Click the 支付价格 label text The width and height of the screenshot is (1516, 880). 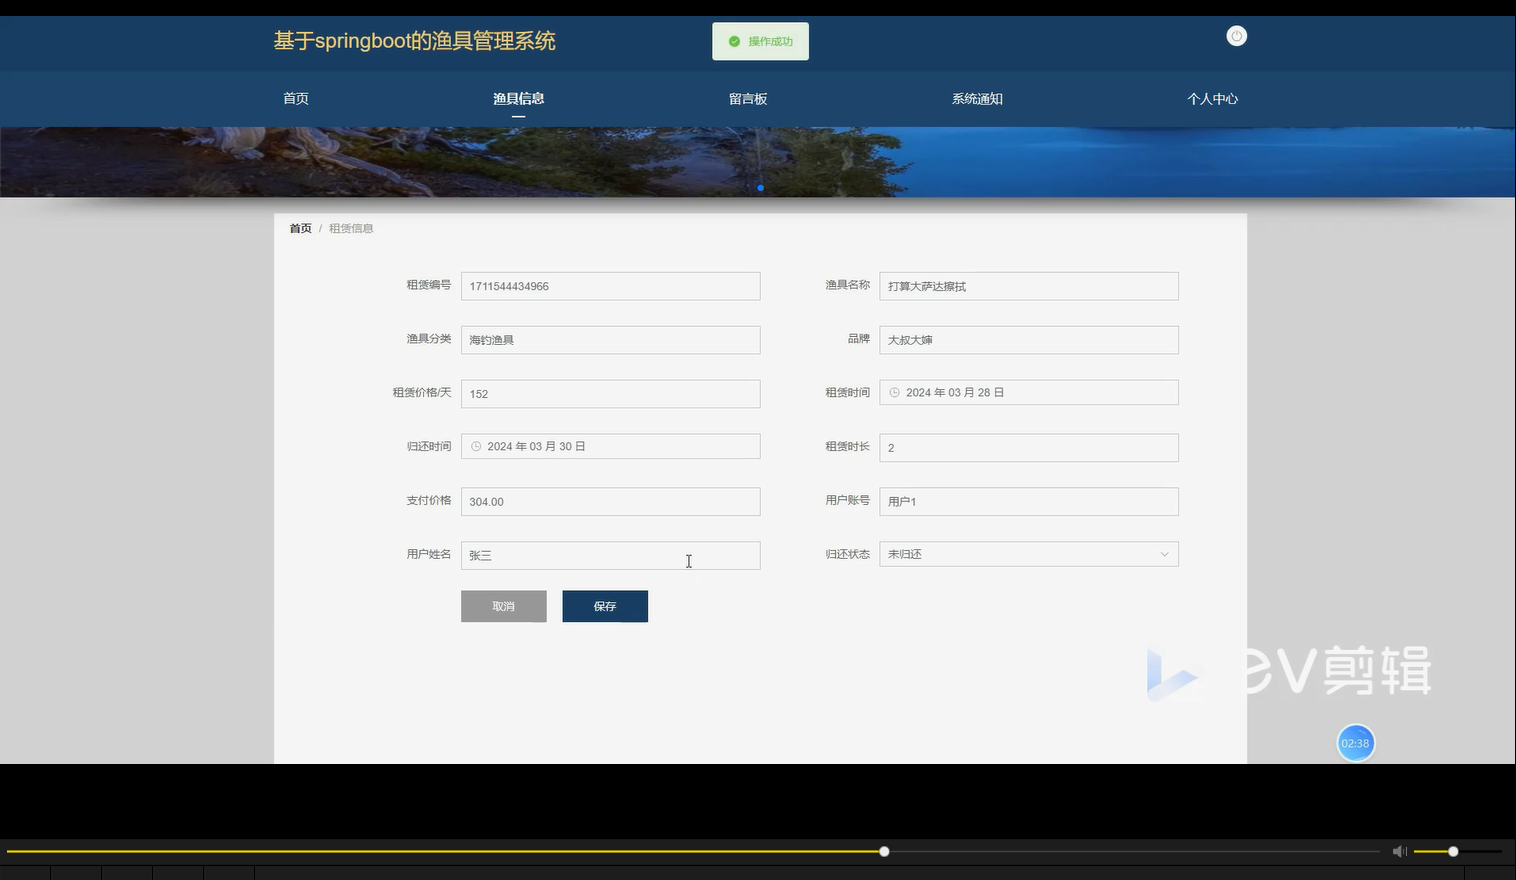tap(428, 500)
